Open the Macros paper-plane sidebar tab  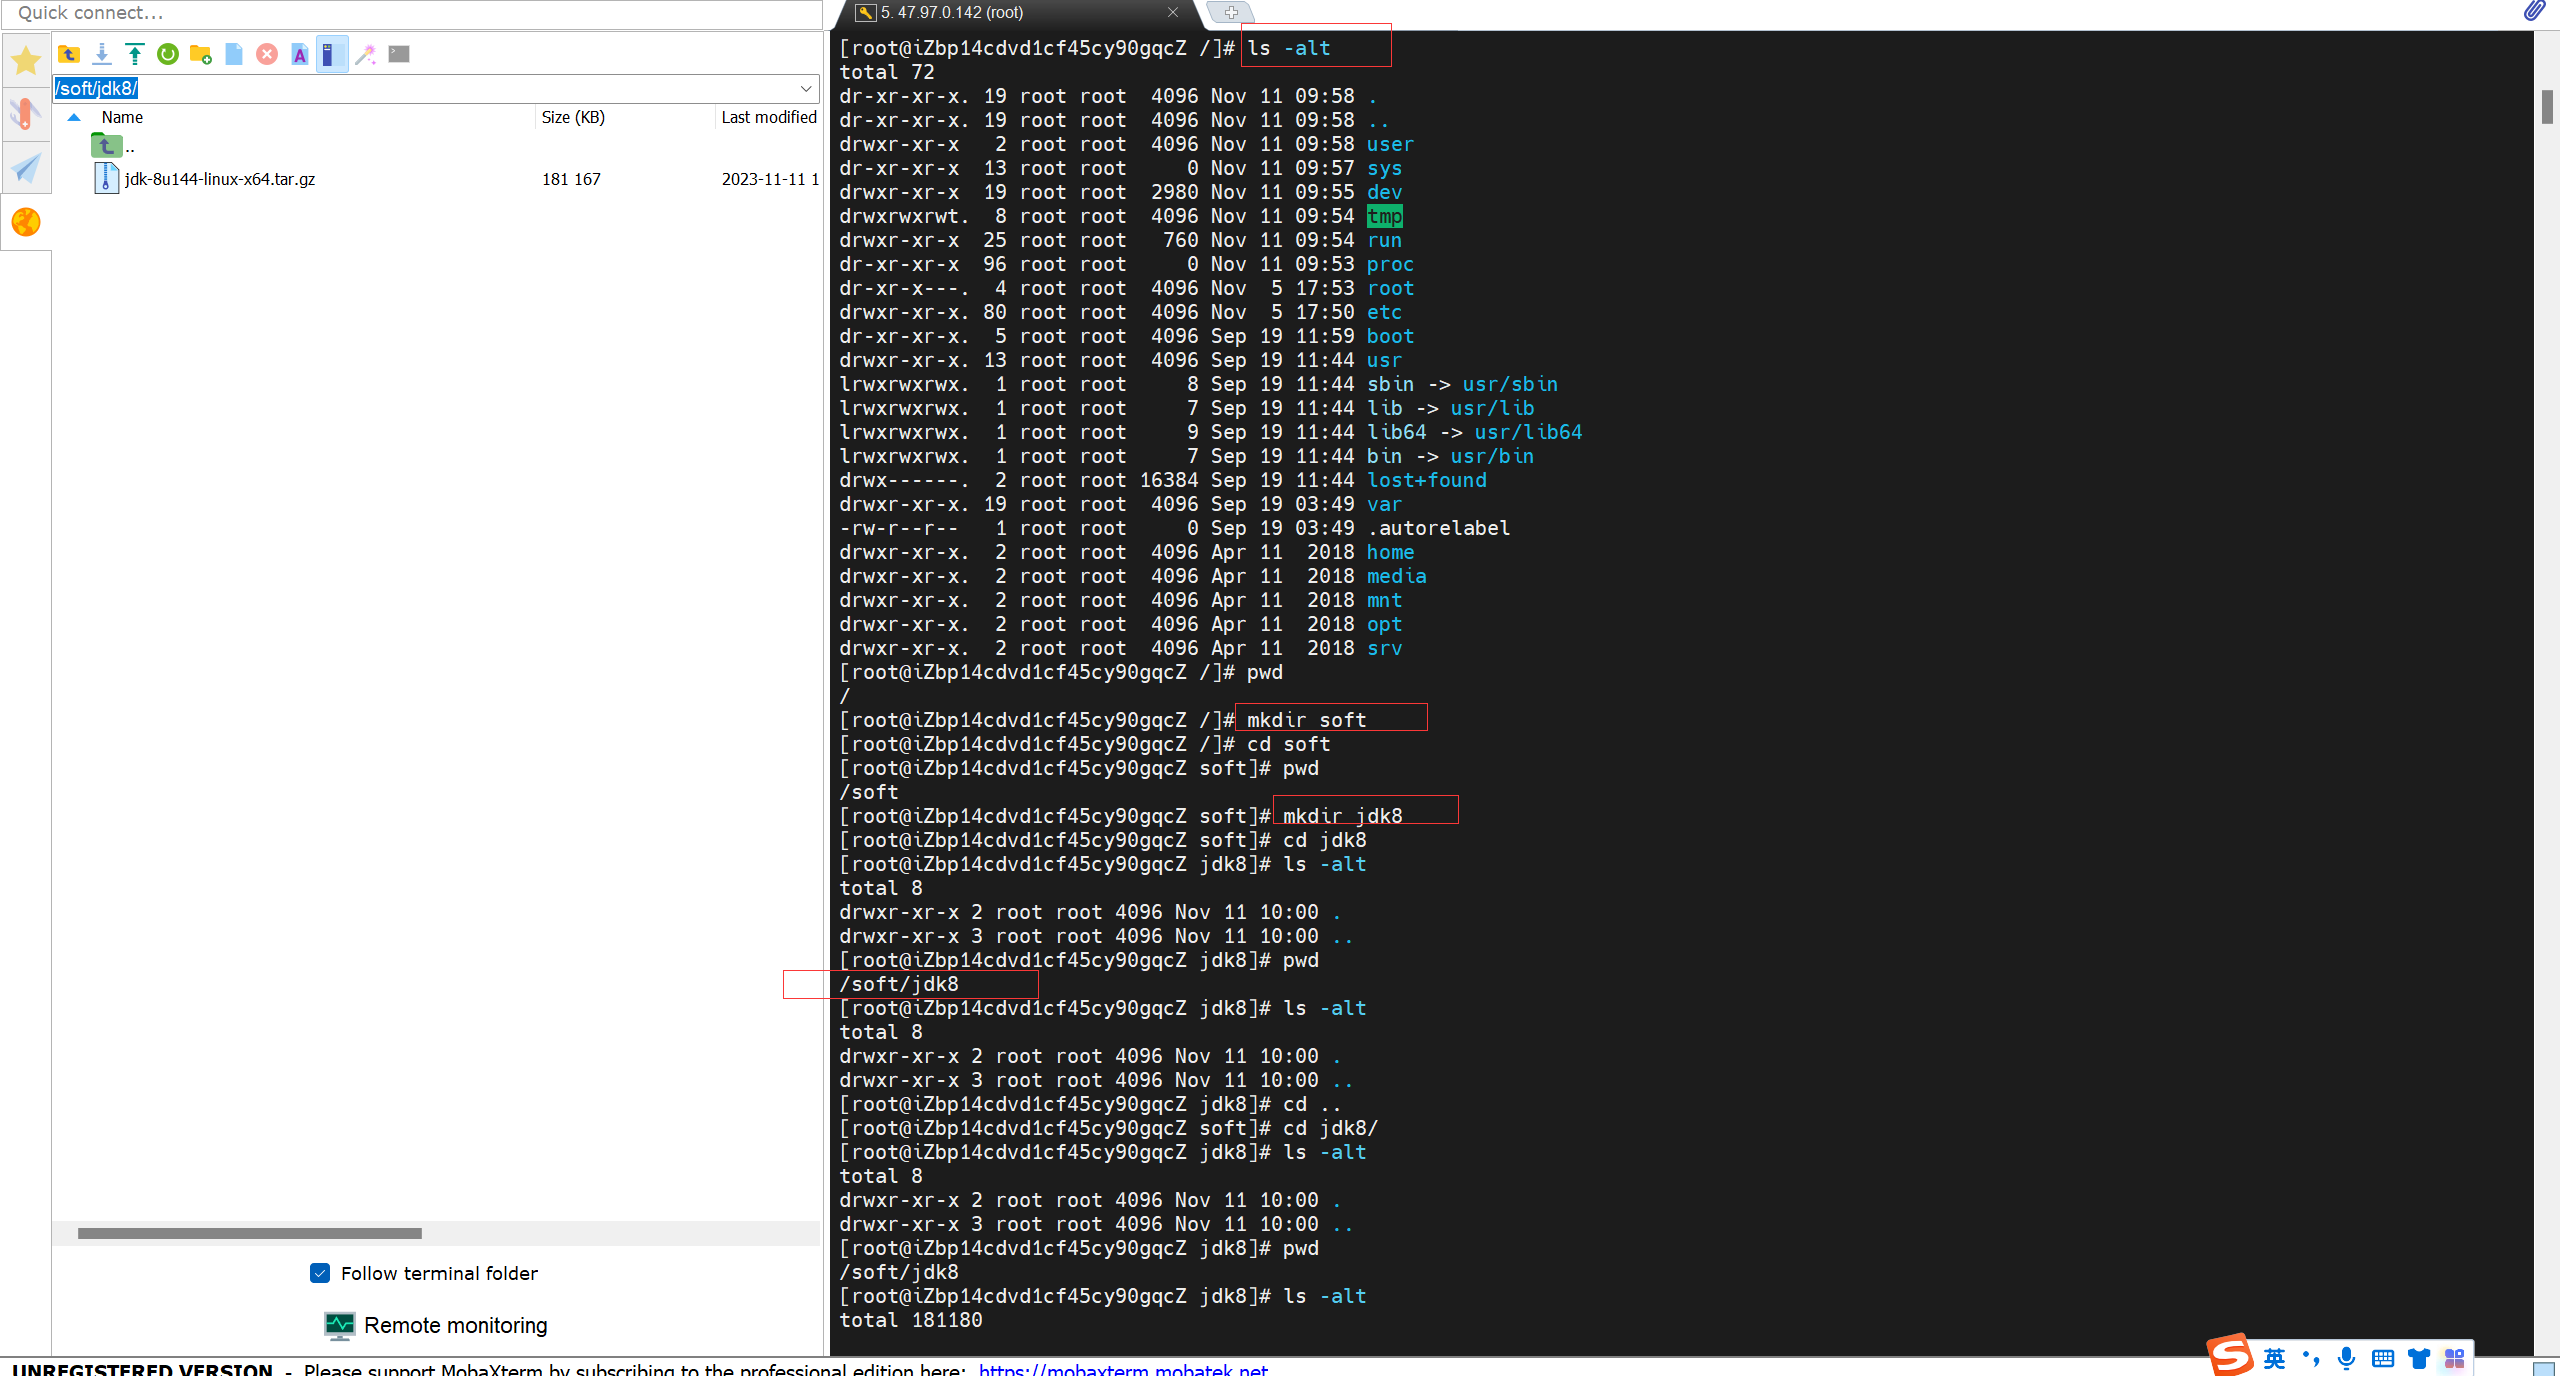point(26,167)
